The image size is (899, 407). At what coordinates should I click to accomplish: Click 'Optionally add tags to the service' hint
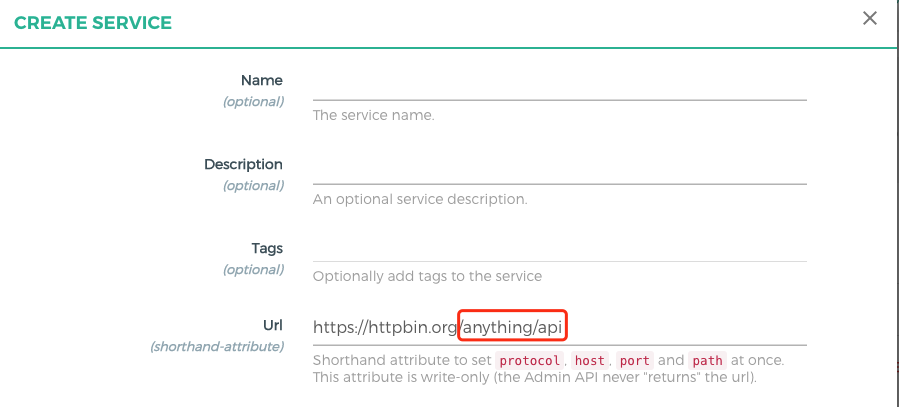pos(427,276)
